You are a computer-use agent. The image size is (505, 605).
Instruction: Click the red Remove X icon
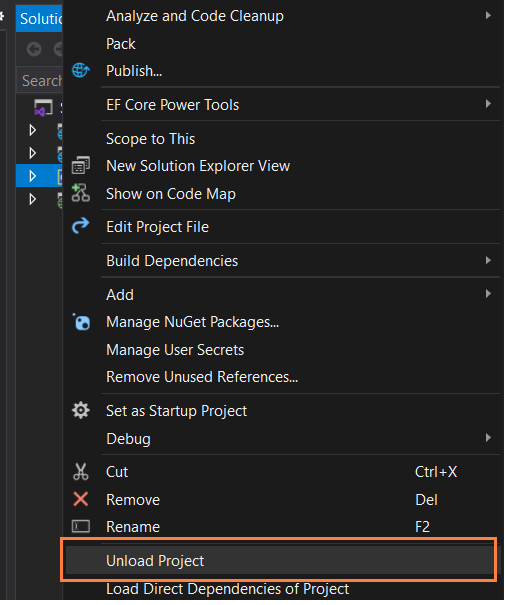81,499
